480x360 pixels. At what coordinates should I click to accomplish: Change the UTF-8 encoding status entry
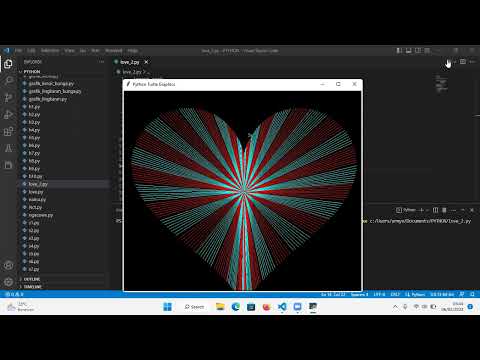click(x=379, y=294)
